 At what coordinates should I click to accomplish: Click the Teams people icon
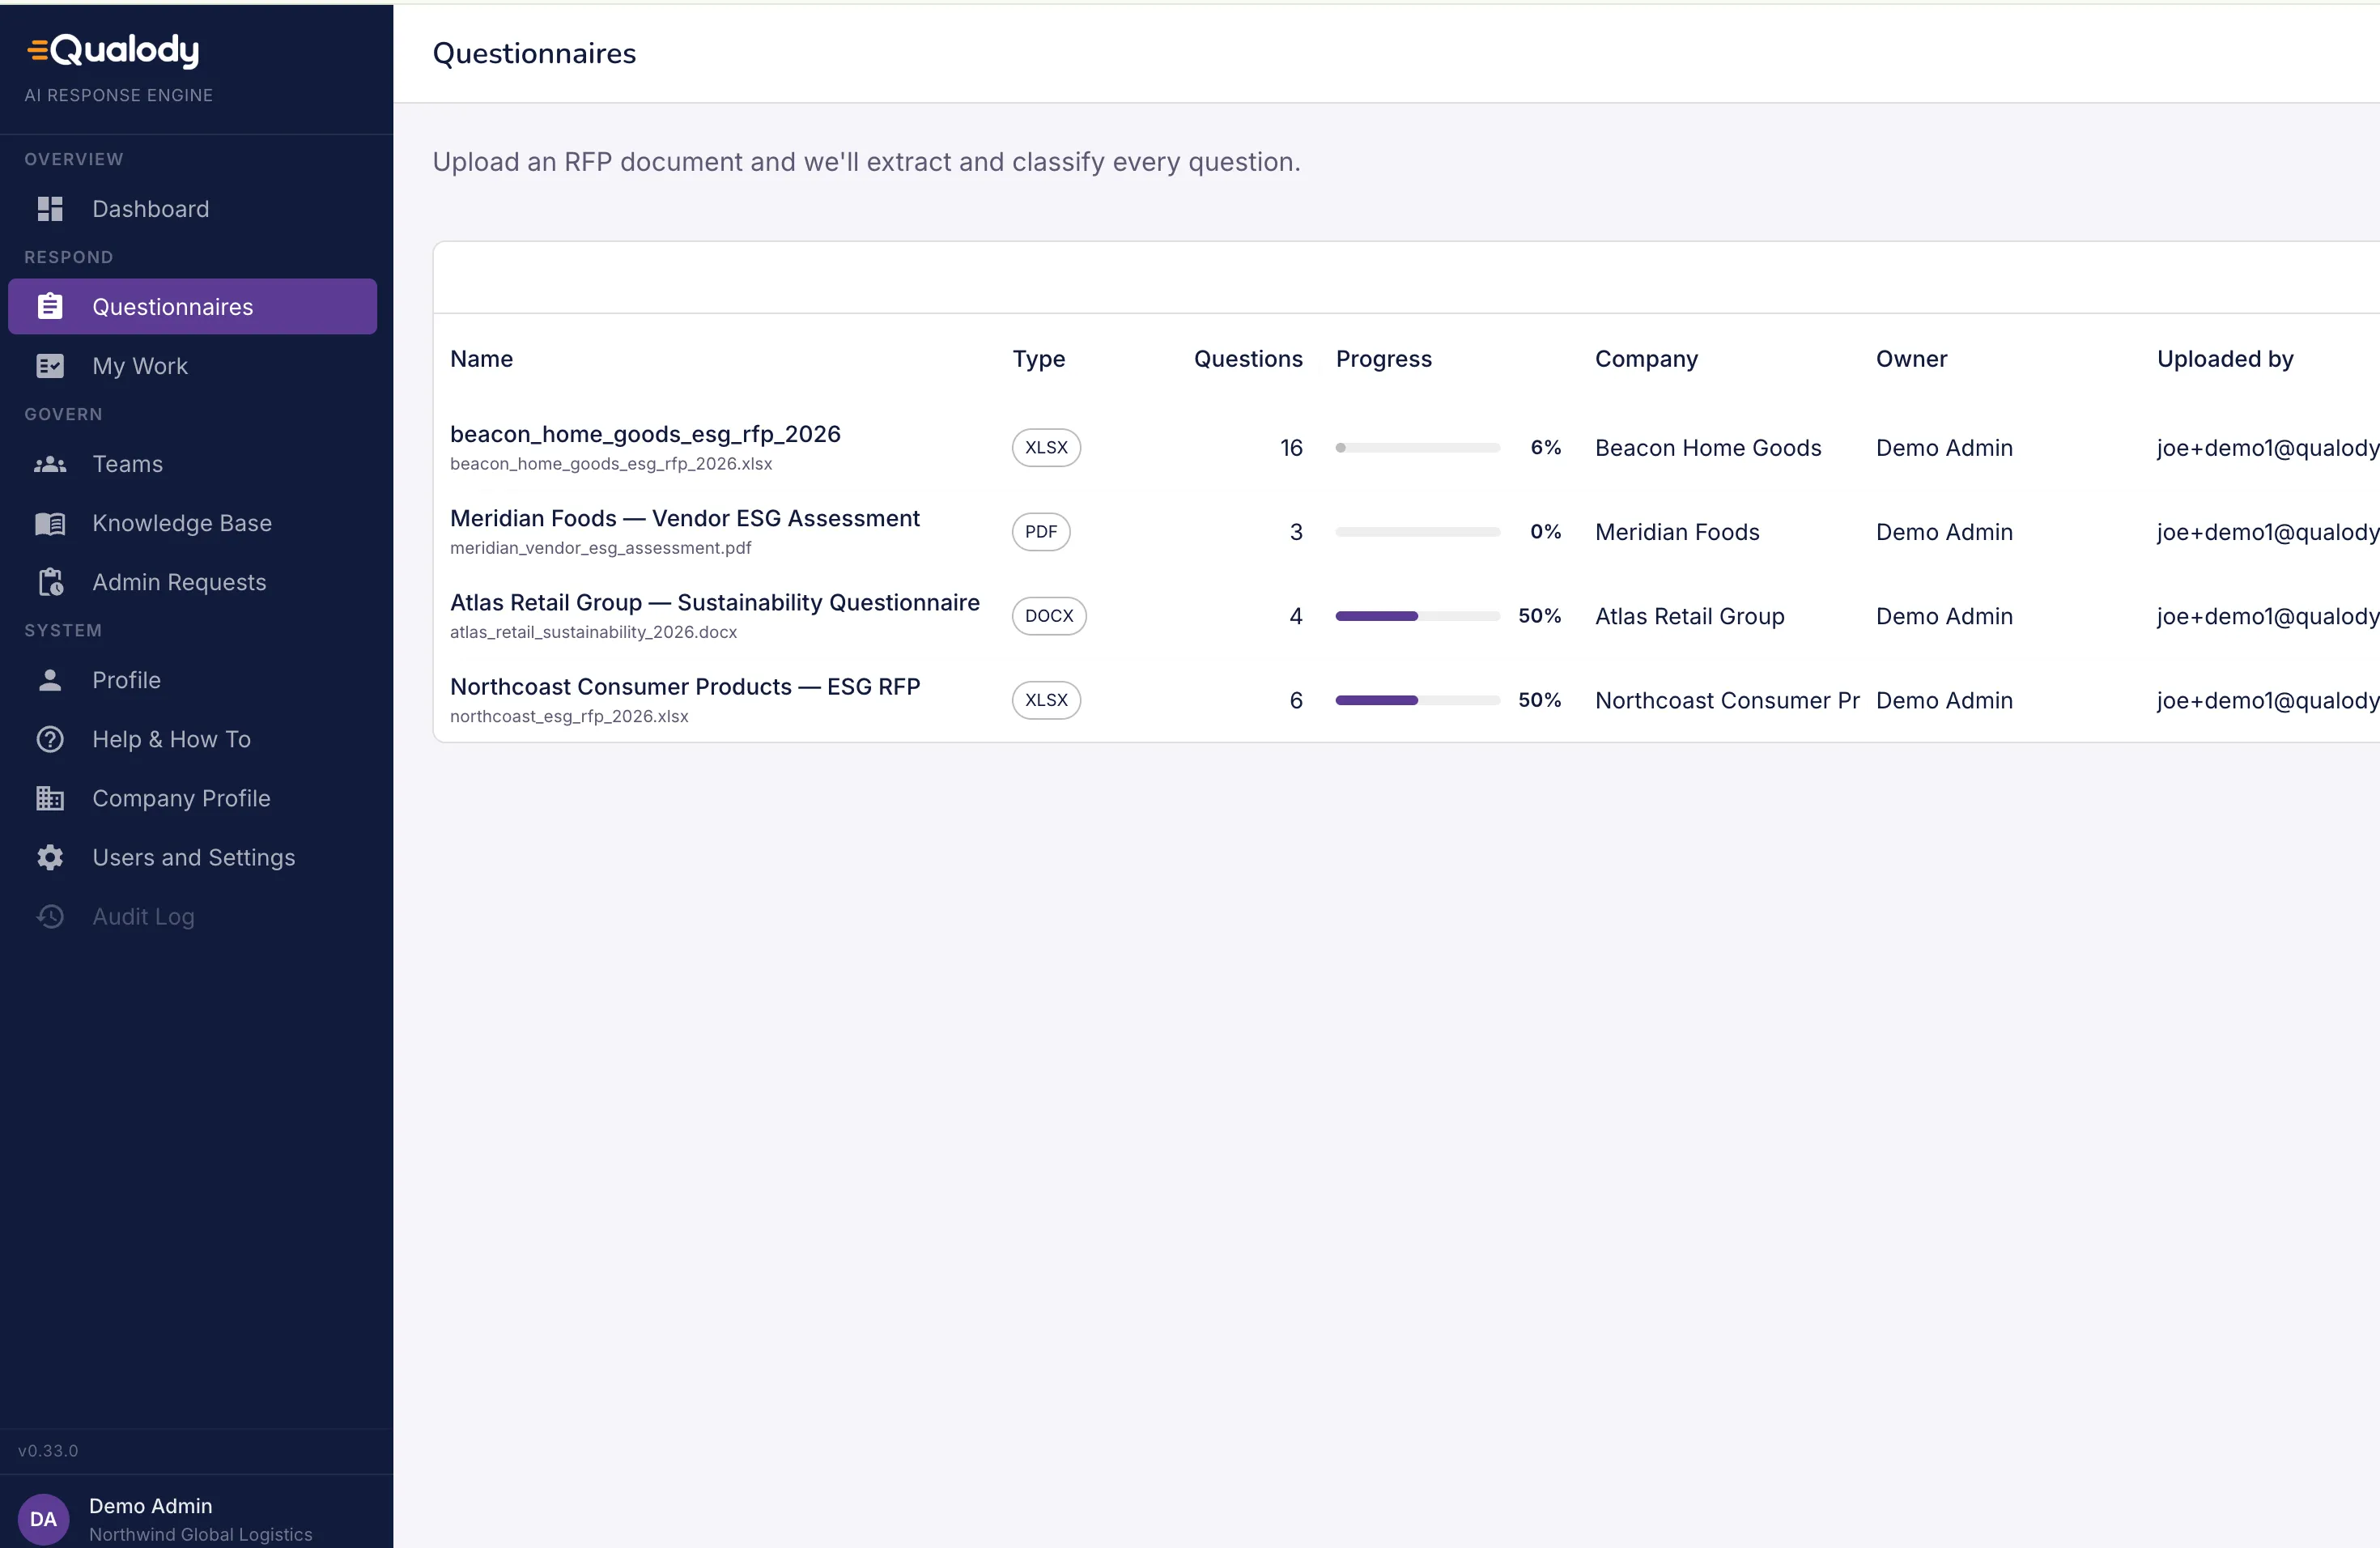(x=50, y=464)
